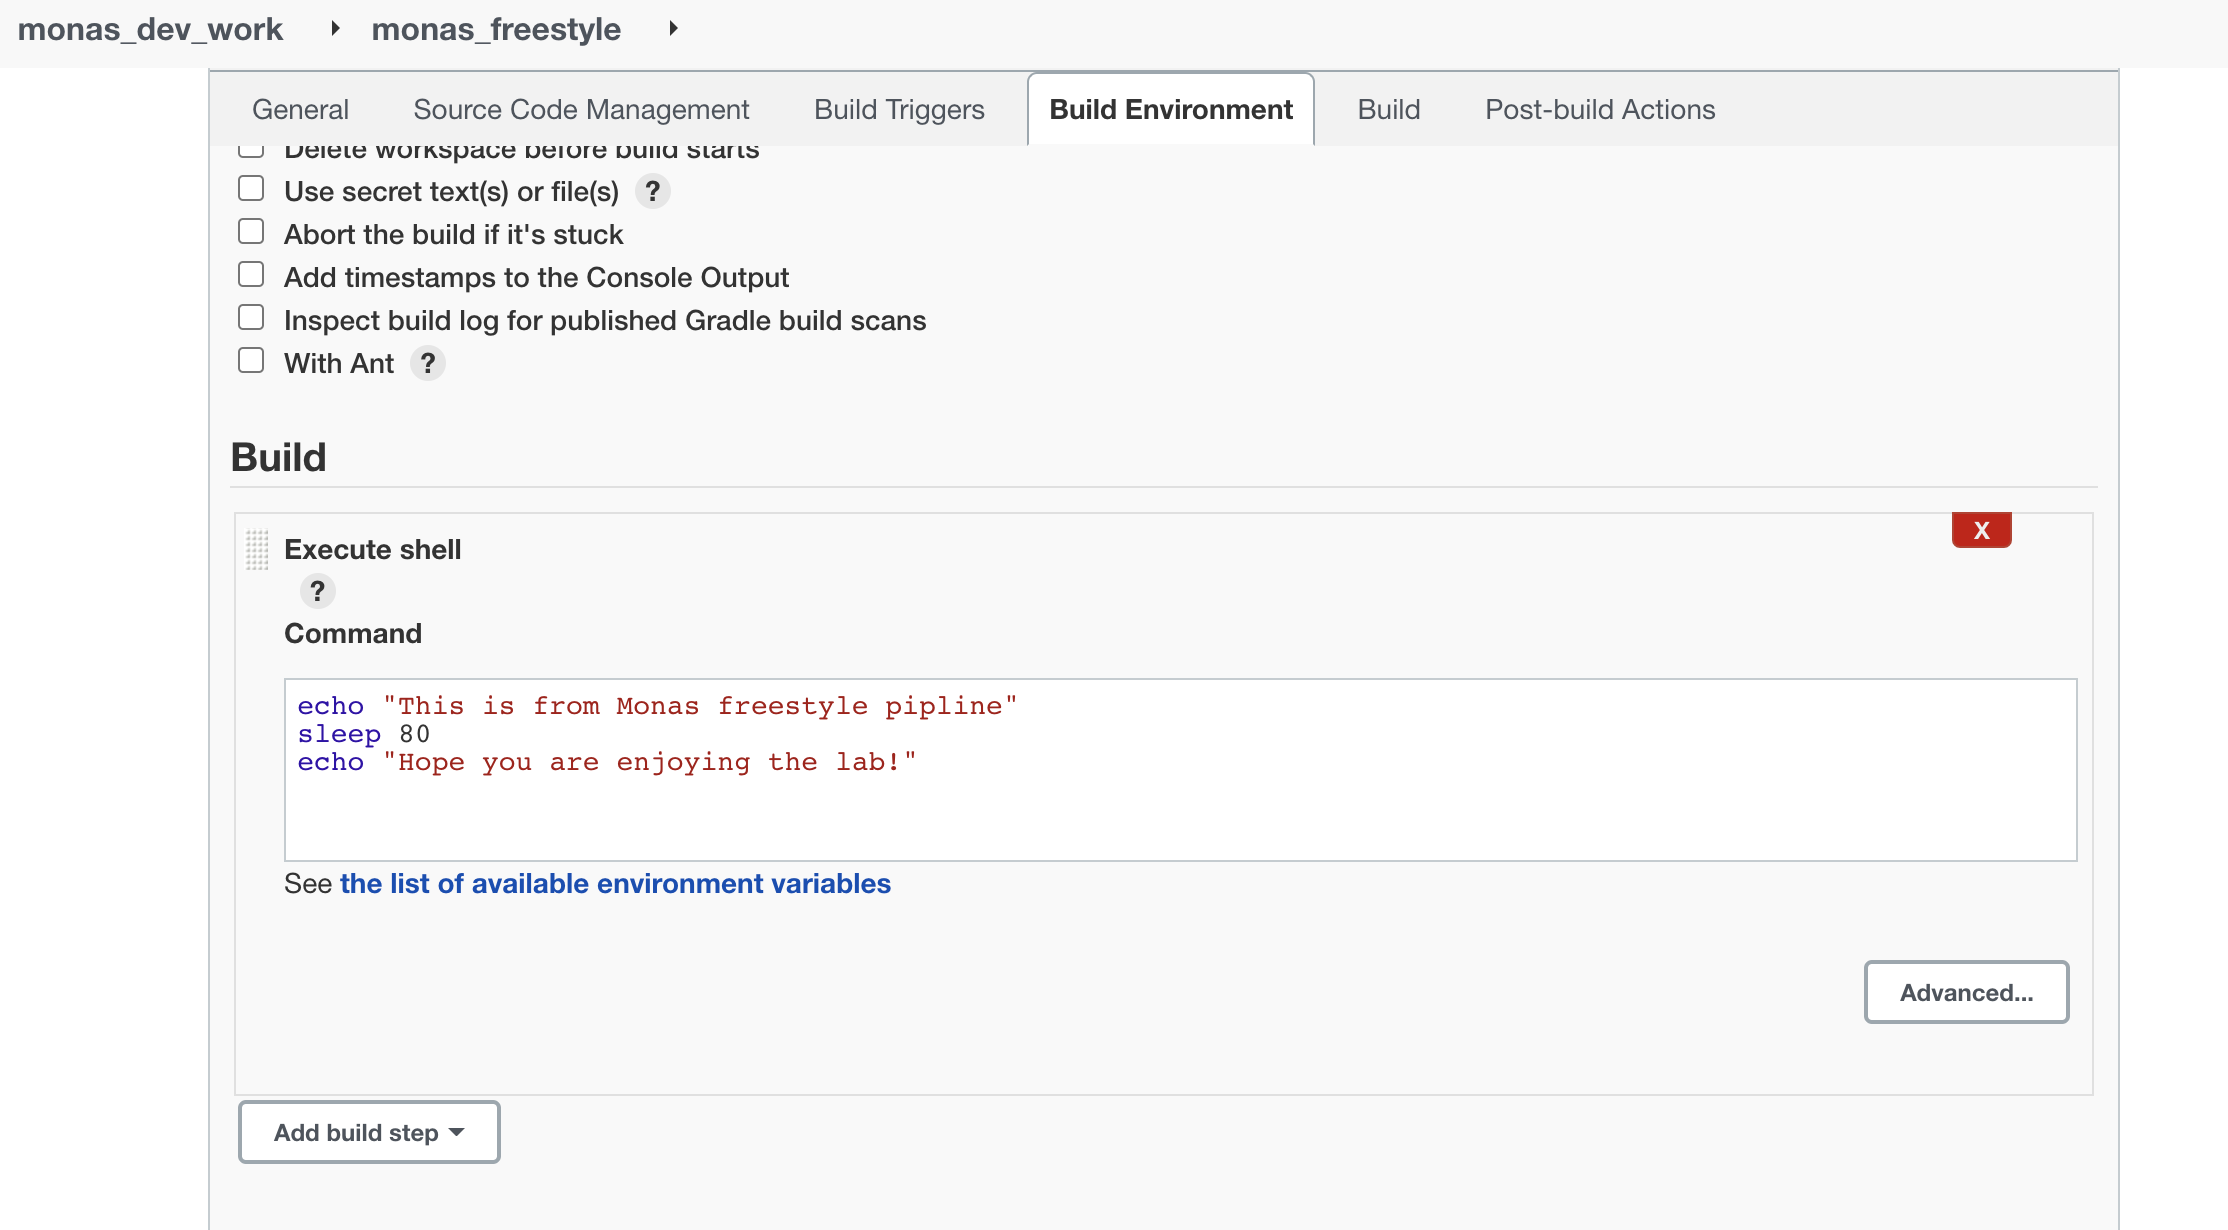Open help for Use secret text(s) or file(s)

click(x=653, y=191)
